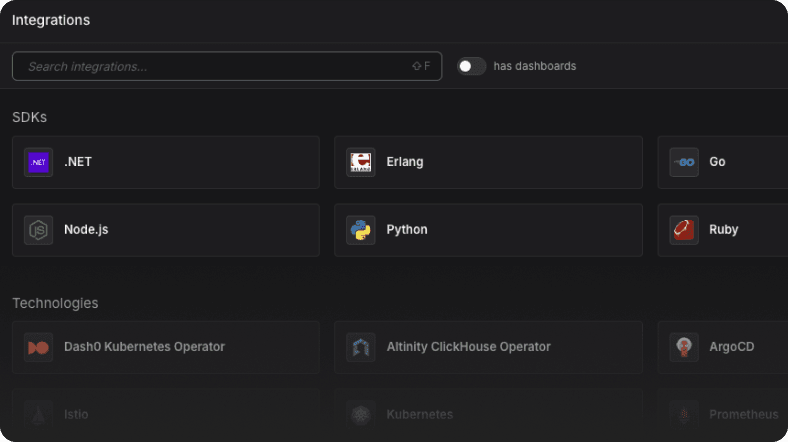Click the SDKs section heading
This screenshot has height=442, width=788.
(x=30, y=117)
